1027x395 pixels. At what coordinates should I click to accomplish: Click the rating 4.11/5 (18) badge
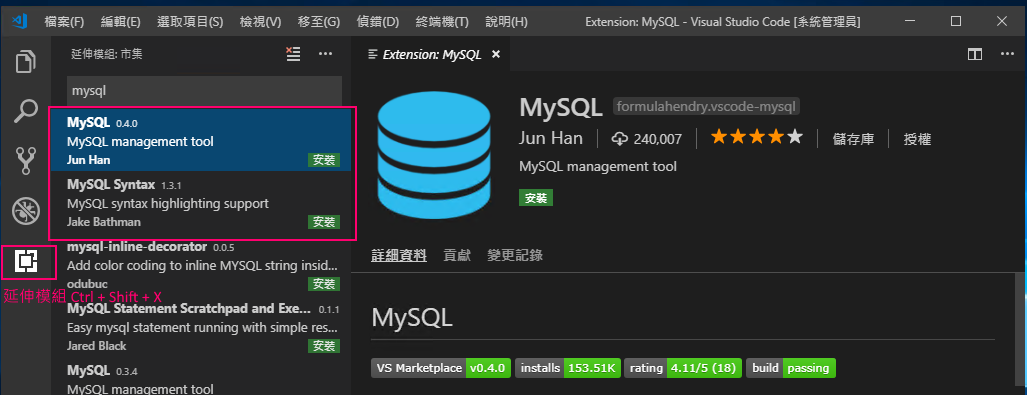click(x=683, y=368)
